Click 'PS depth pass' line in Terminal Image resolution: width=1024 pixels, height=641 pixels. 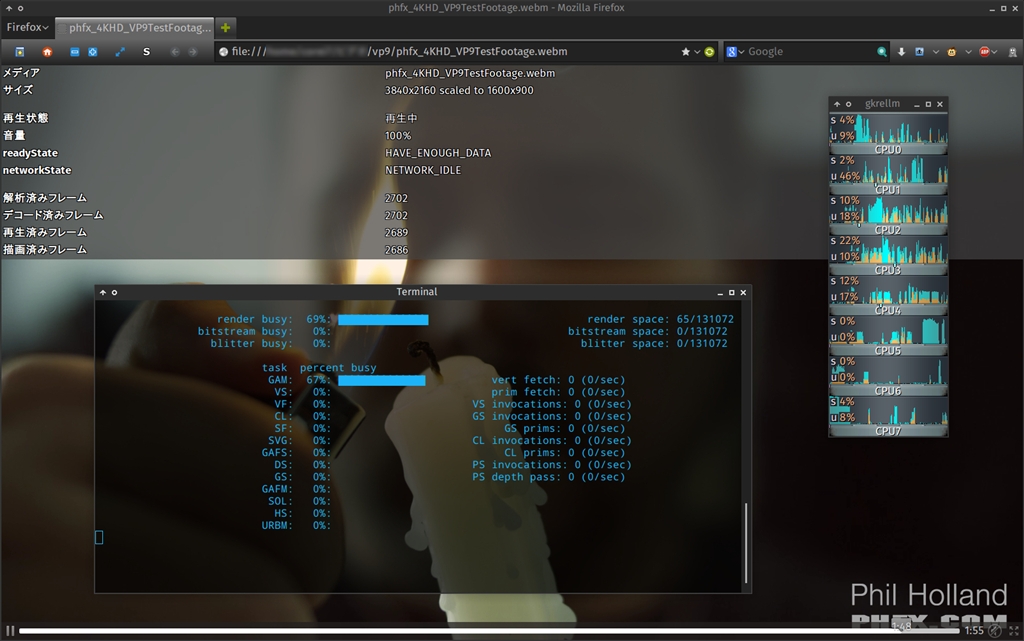coord(549,477)
